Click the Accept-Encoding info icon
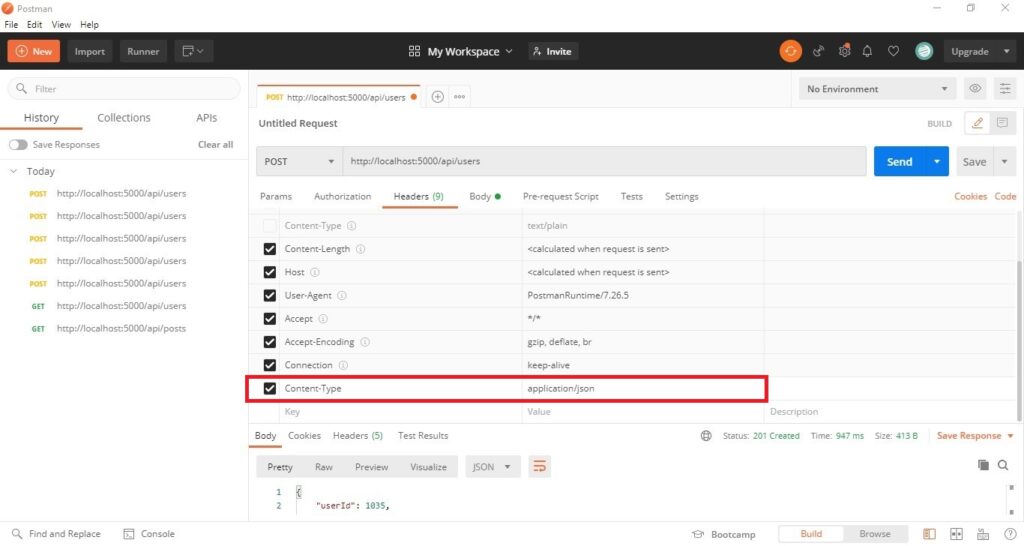 coord(365,342)
